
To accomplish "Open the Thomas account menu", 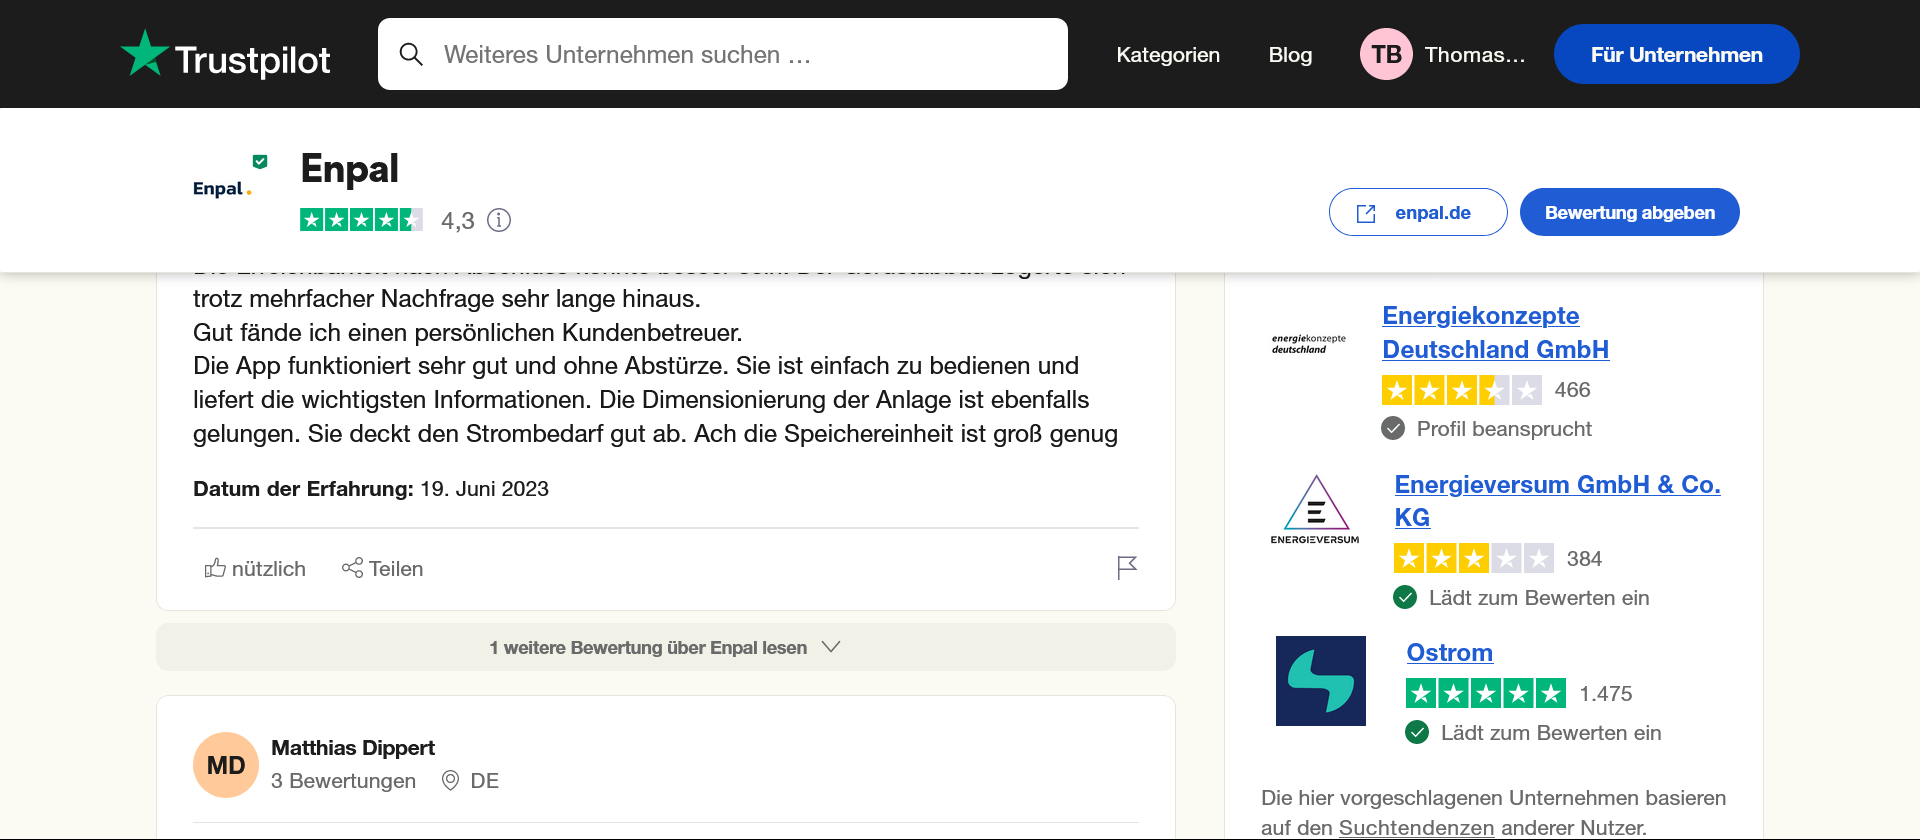I will tap(1474, 54).
